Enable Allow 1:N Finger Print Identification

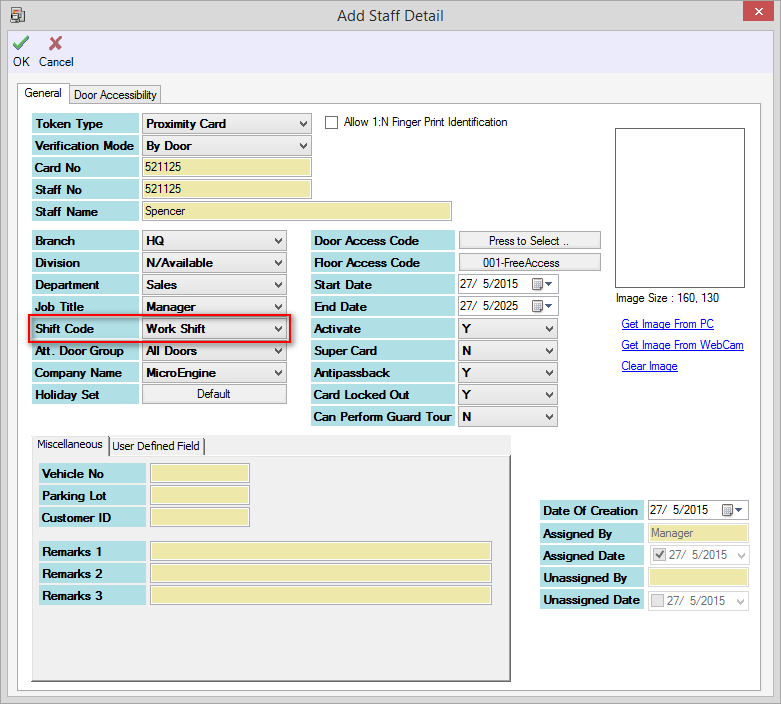[x=332, y=123]
